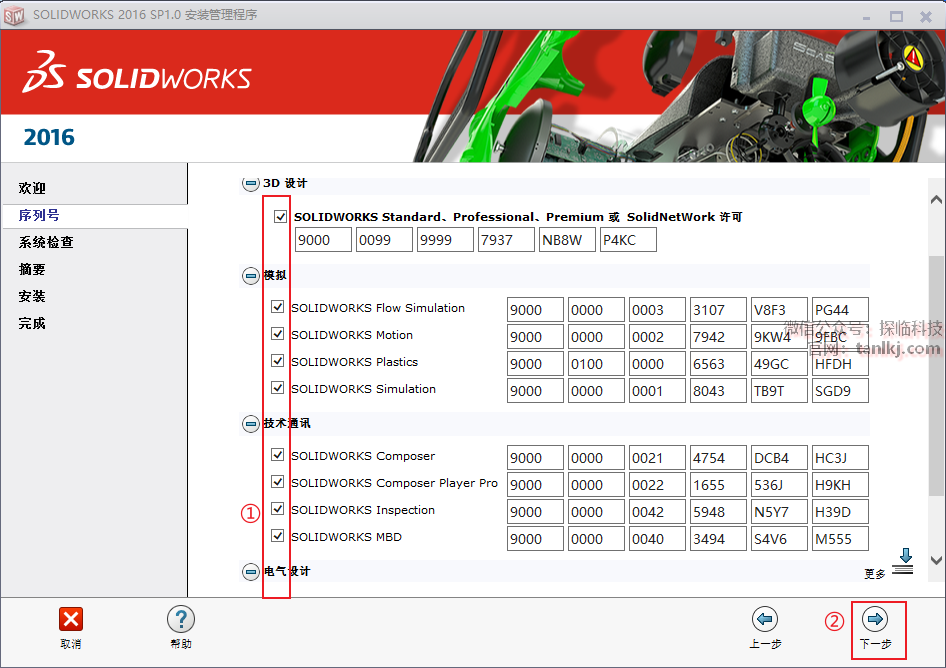
Task: Disable the SOLIDWORKS MBD checkbox
Action: click(278, 536)
